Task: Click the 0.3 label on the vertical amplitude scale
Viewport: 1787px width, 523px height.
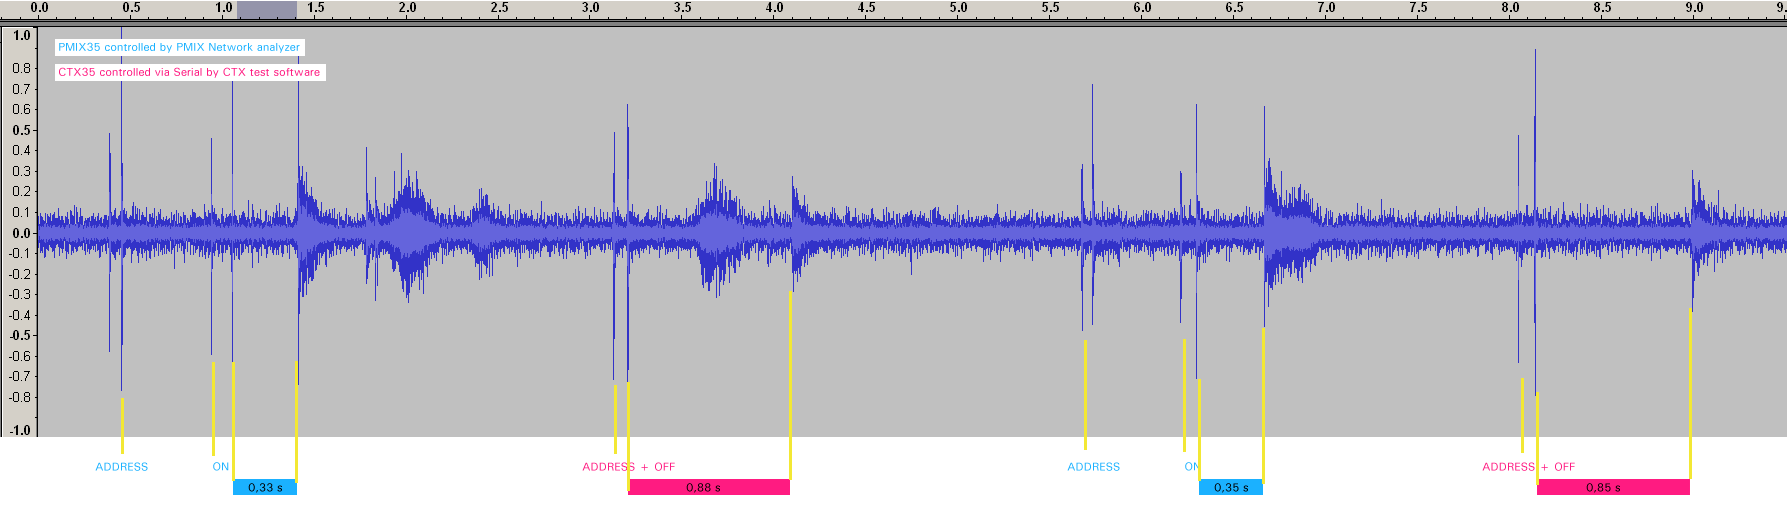Action: [x=21, y=171]
